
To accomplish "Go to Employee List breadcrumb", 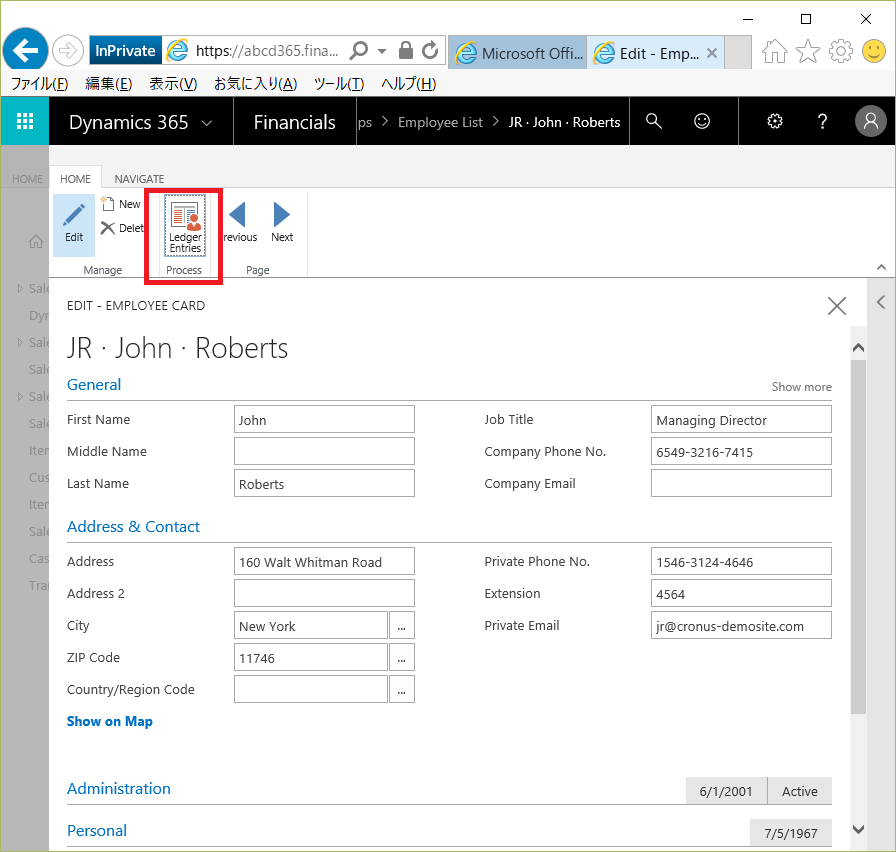I will 440,122.
